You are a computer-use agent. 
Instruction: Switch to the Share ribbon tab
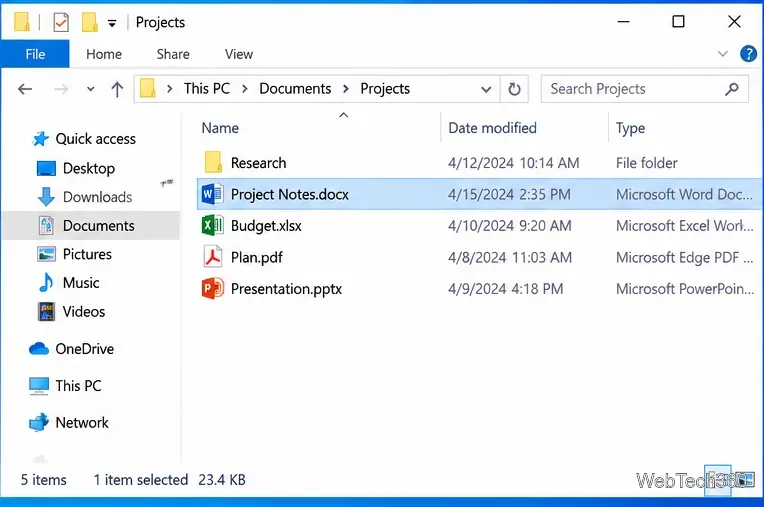click(173, 54)
